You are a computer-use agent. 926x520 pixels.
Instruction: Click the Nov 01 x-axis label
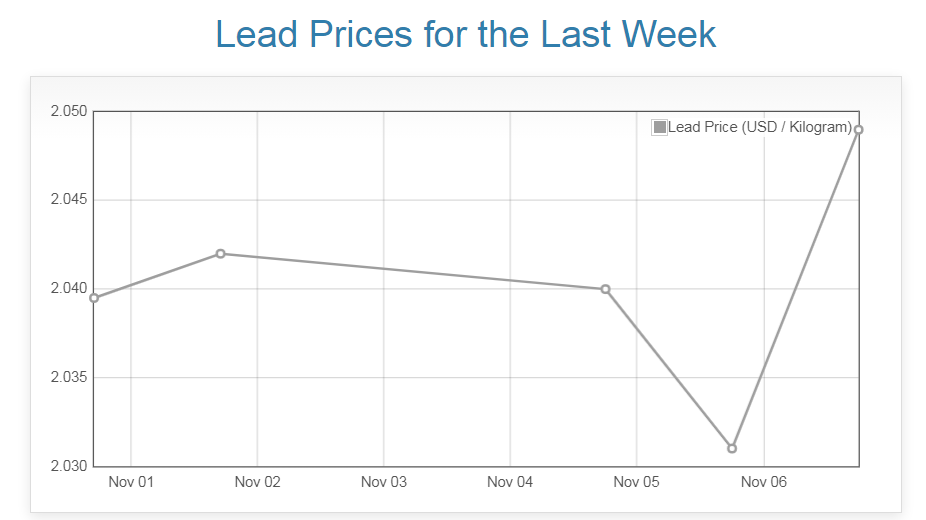pyautogui.click(x=131, y=482)
